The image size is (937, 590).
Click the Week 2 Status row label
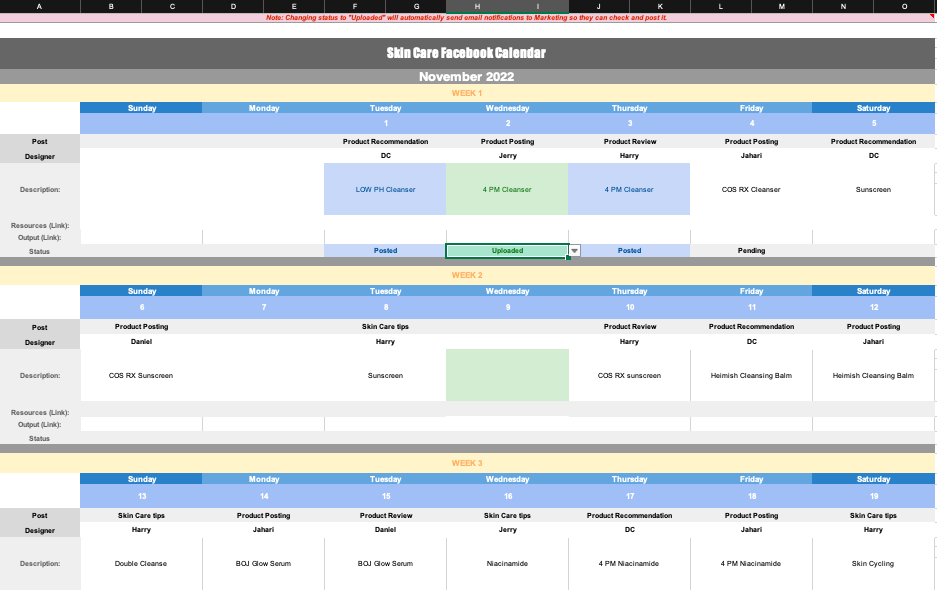click(39, 439)
